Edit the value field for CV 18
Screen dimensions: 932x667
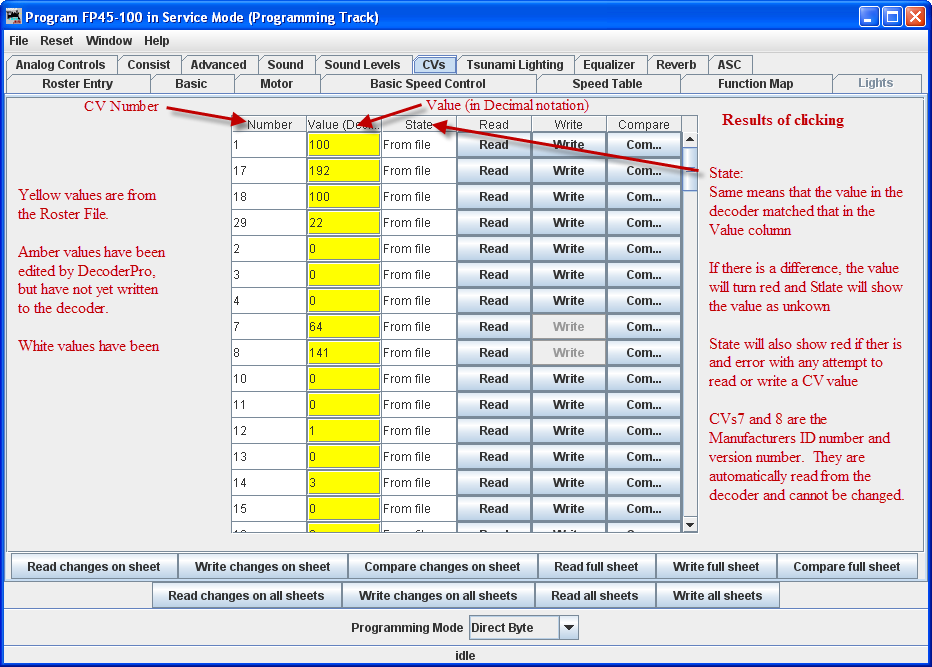click(x=343, y=197)
